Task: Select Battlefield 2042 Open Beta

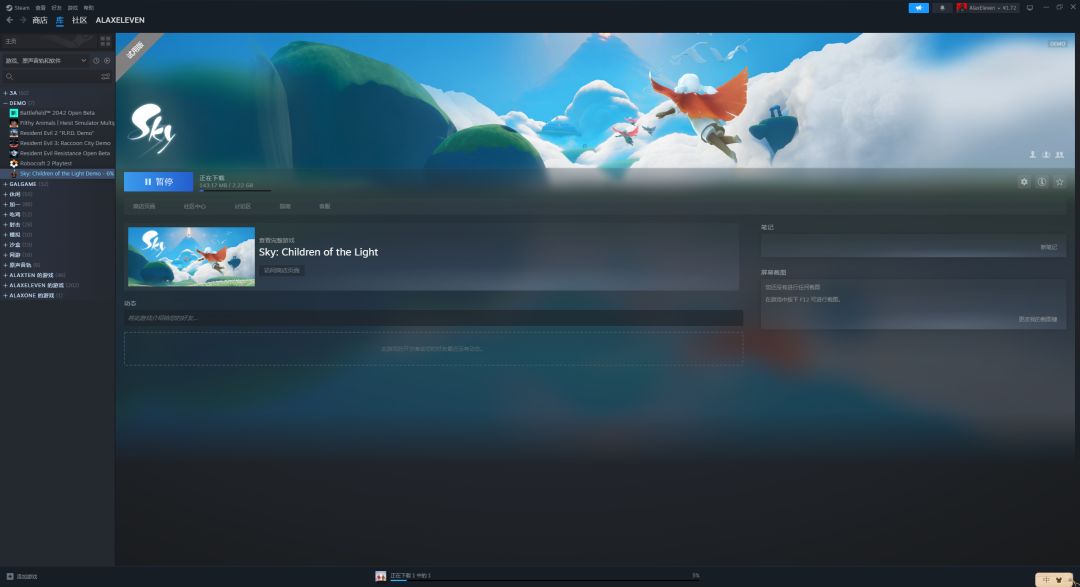Action: point(57,113)
